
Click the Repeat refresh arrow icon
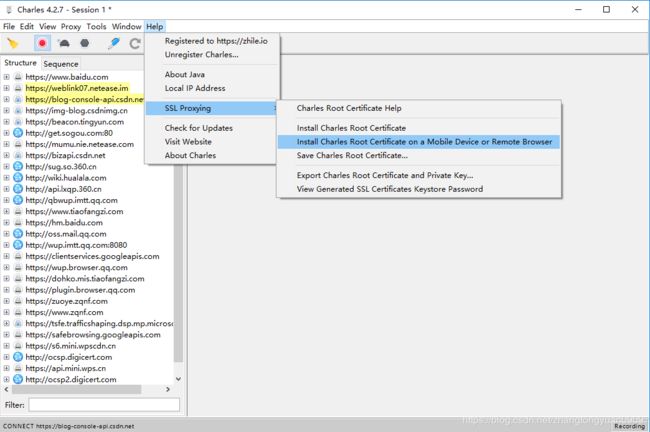(x=135, y=43)
